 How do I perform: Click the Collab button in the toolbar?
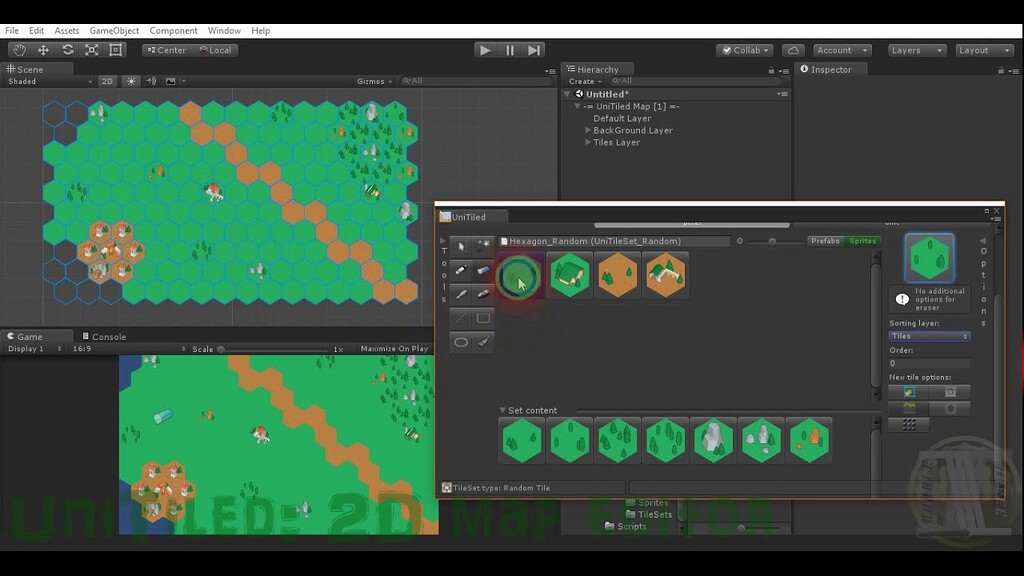(x=745, y=49)
